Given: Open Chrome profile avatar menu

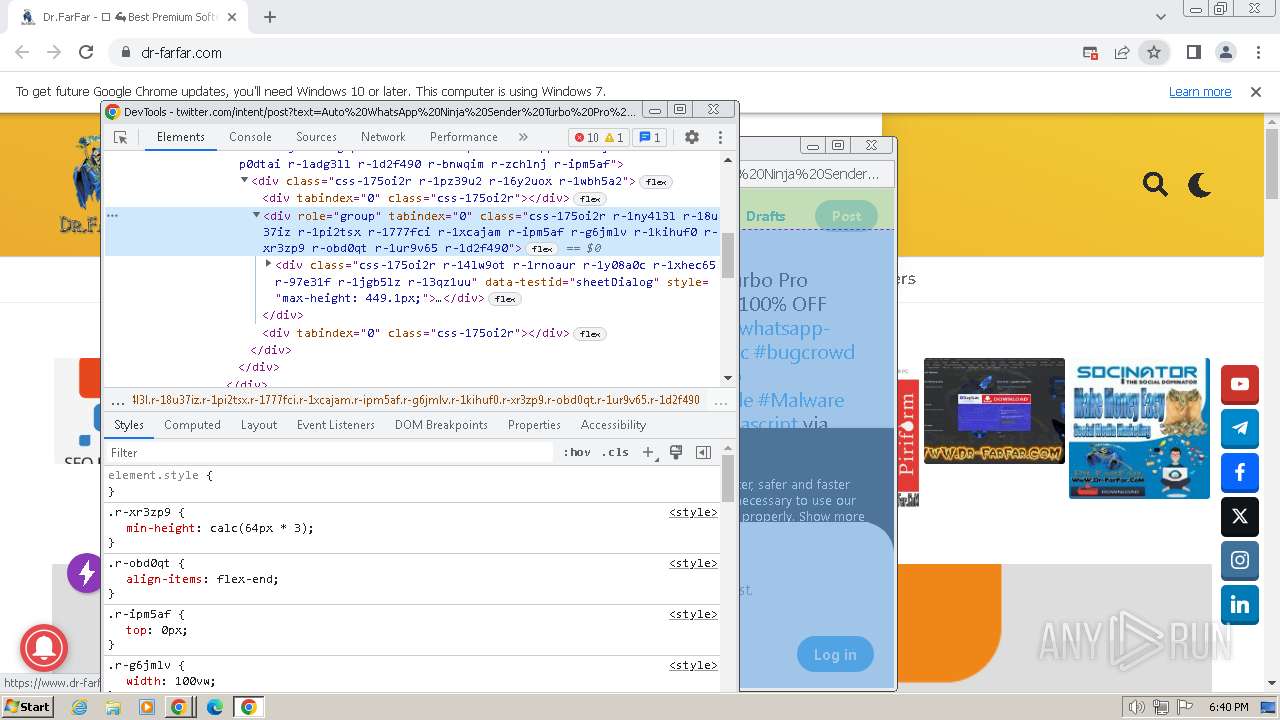Looking at the screenshot, I should click(x=1225, y=52).
